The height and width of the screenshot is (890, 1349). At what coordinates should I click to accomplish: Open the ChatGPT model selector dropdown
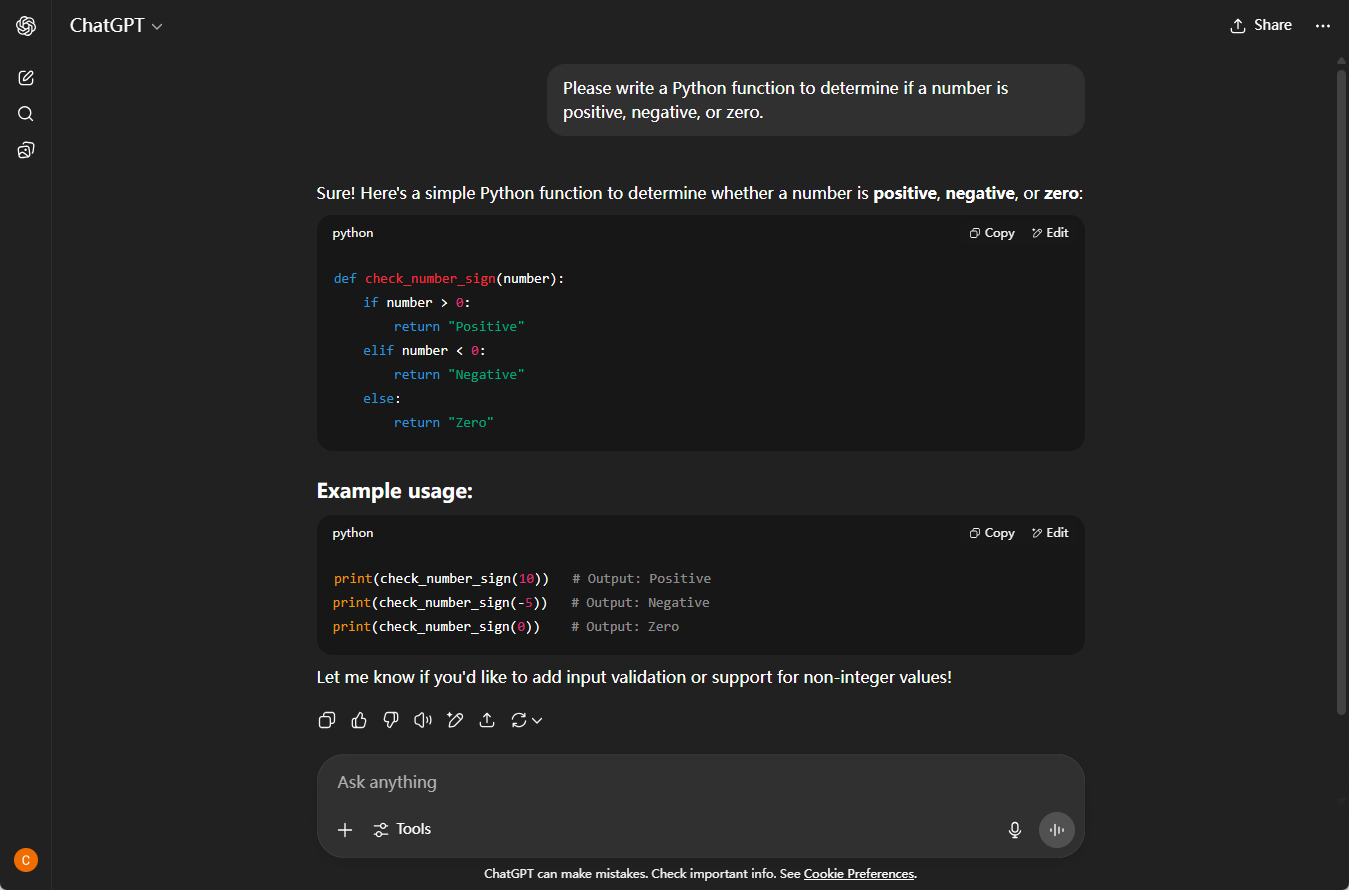tap(116, 26)
